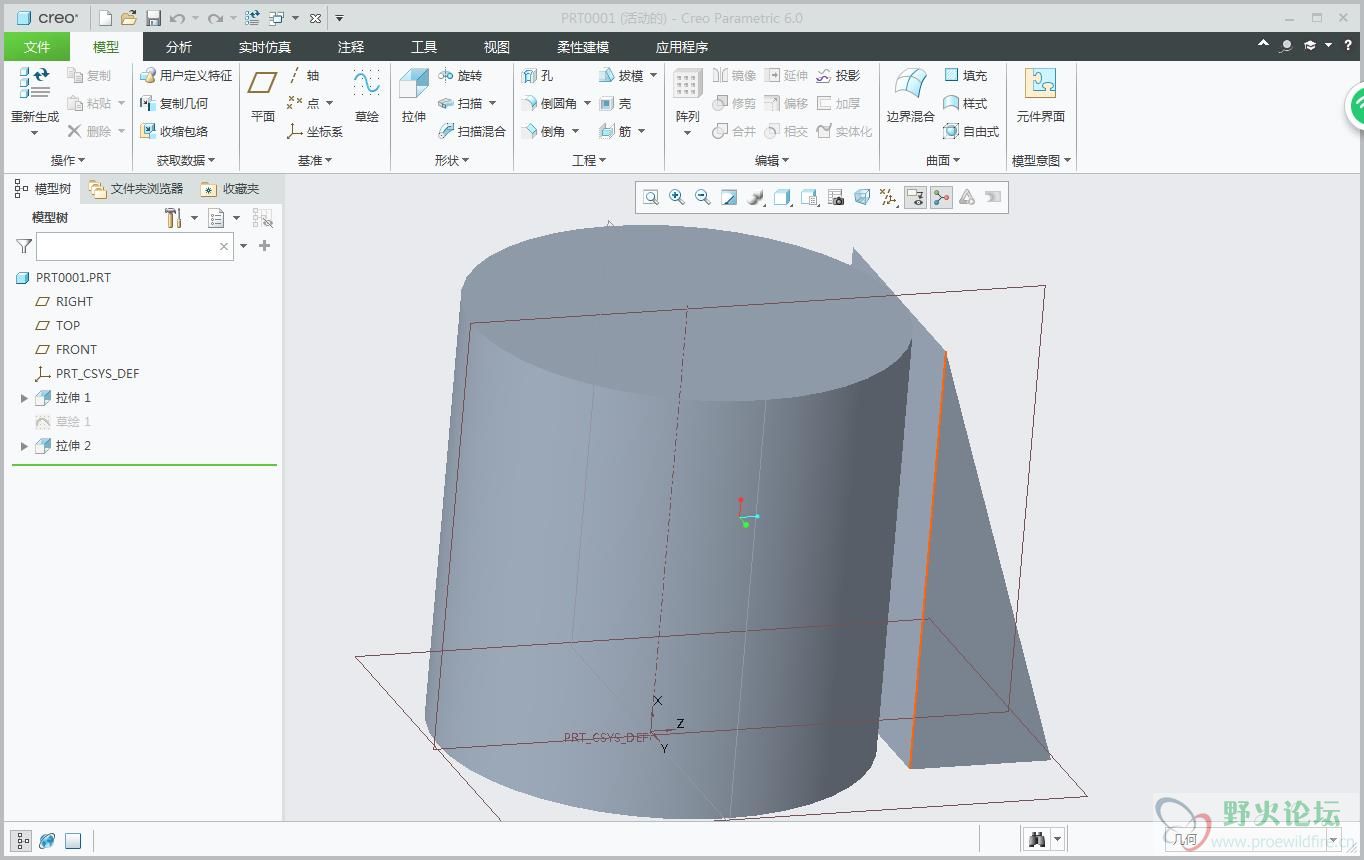Switch to the 视图 (View) ribbon tab

click(497, 47)
